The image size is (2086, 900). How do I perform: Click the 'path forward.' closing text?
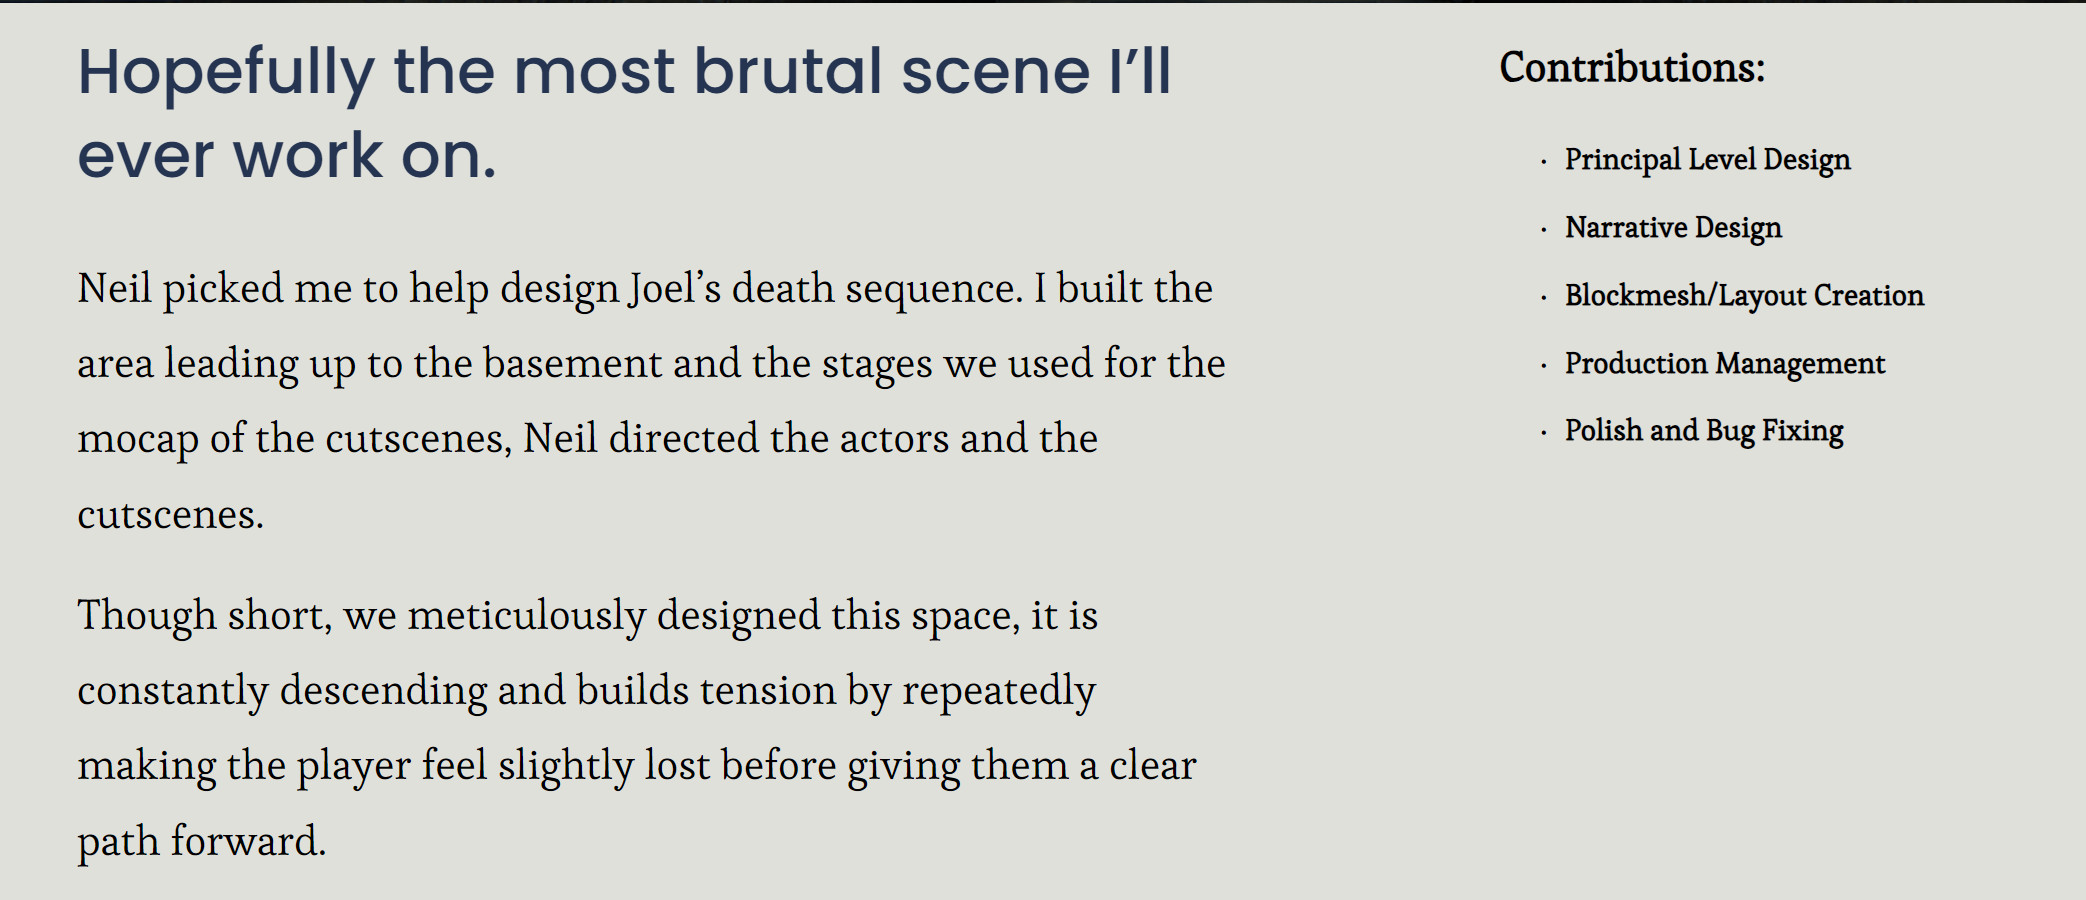point(202,842)
